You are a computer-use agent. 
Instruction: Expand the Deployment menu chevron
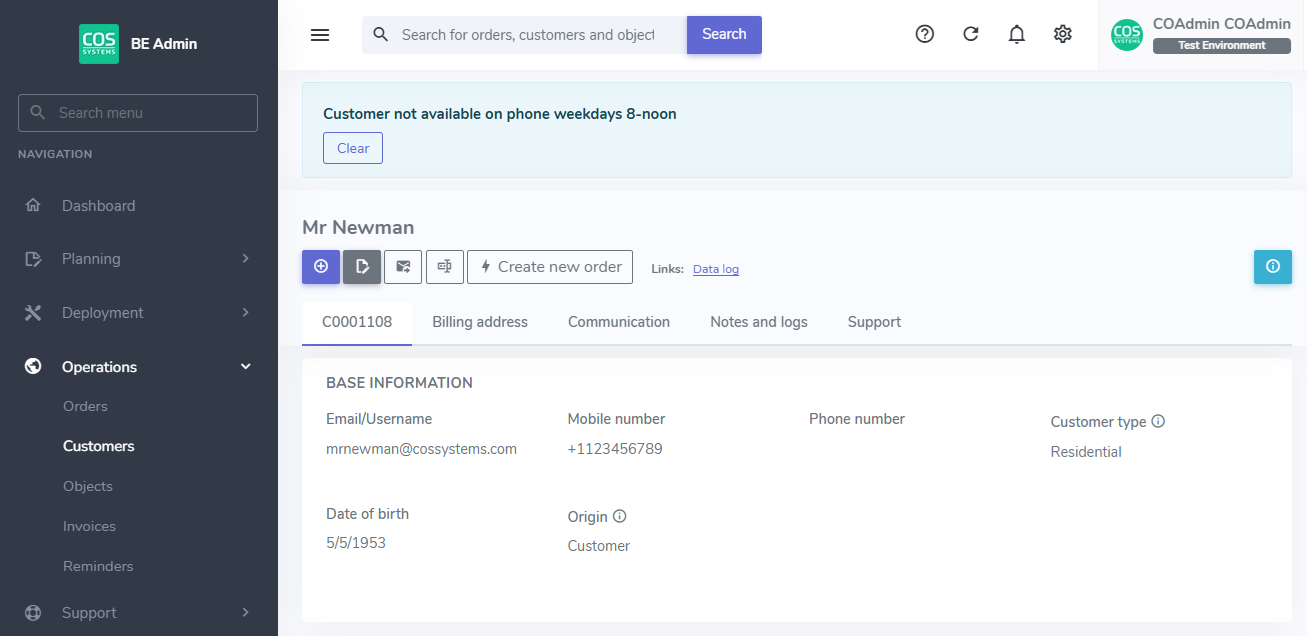[x=245, y=313]
